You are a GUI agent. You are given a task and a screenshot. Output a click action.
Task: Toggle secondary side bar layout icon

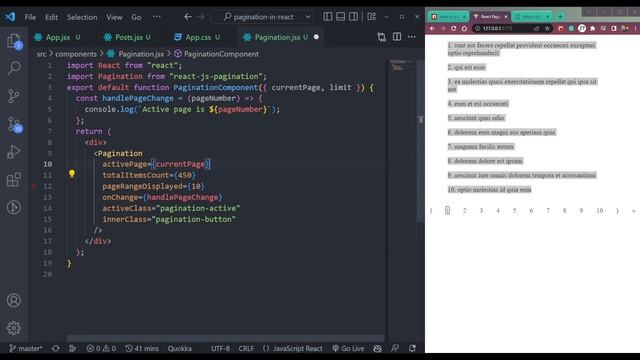(x=353, y=17)
